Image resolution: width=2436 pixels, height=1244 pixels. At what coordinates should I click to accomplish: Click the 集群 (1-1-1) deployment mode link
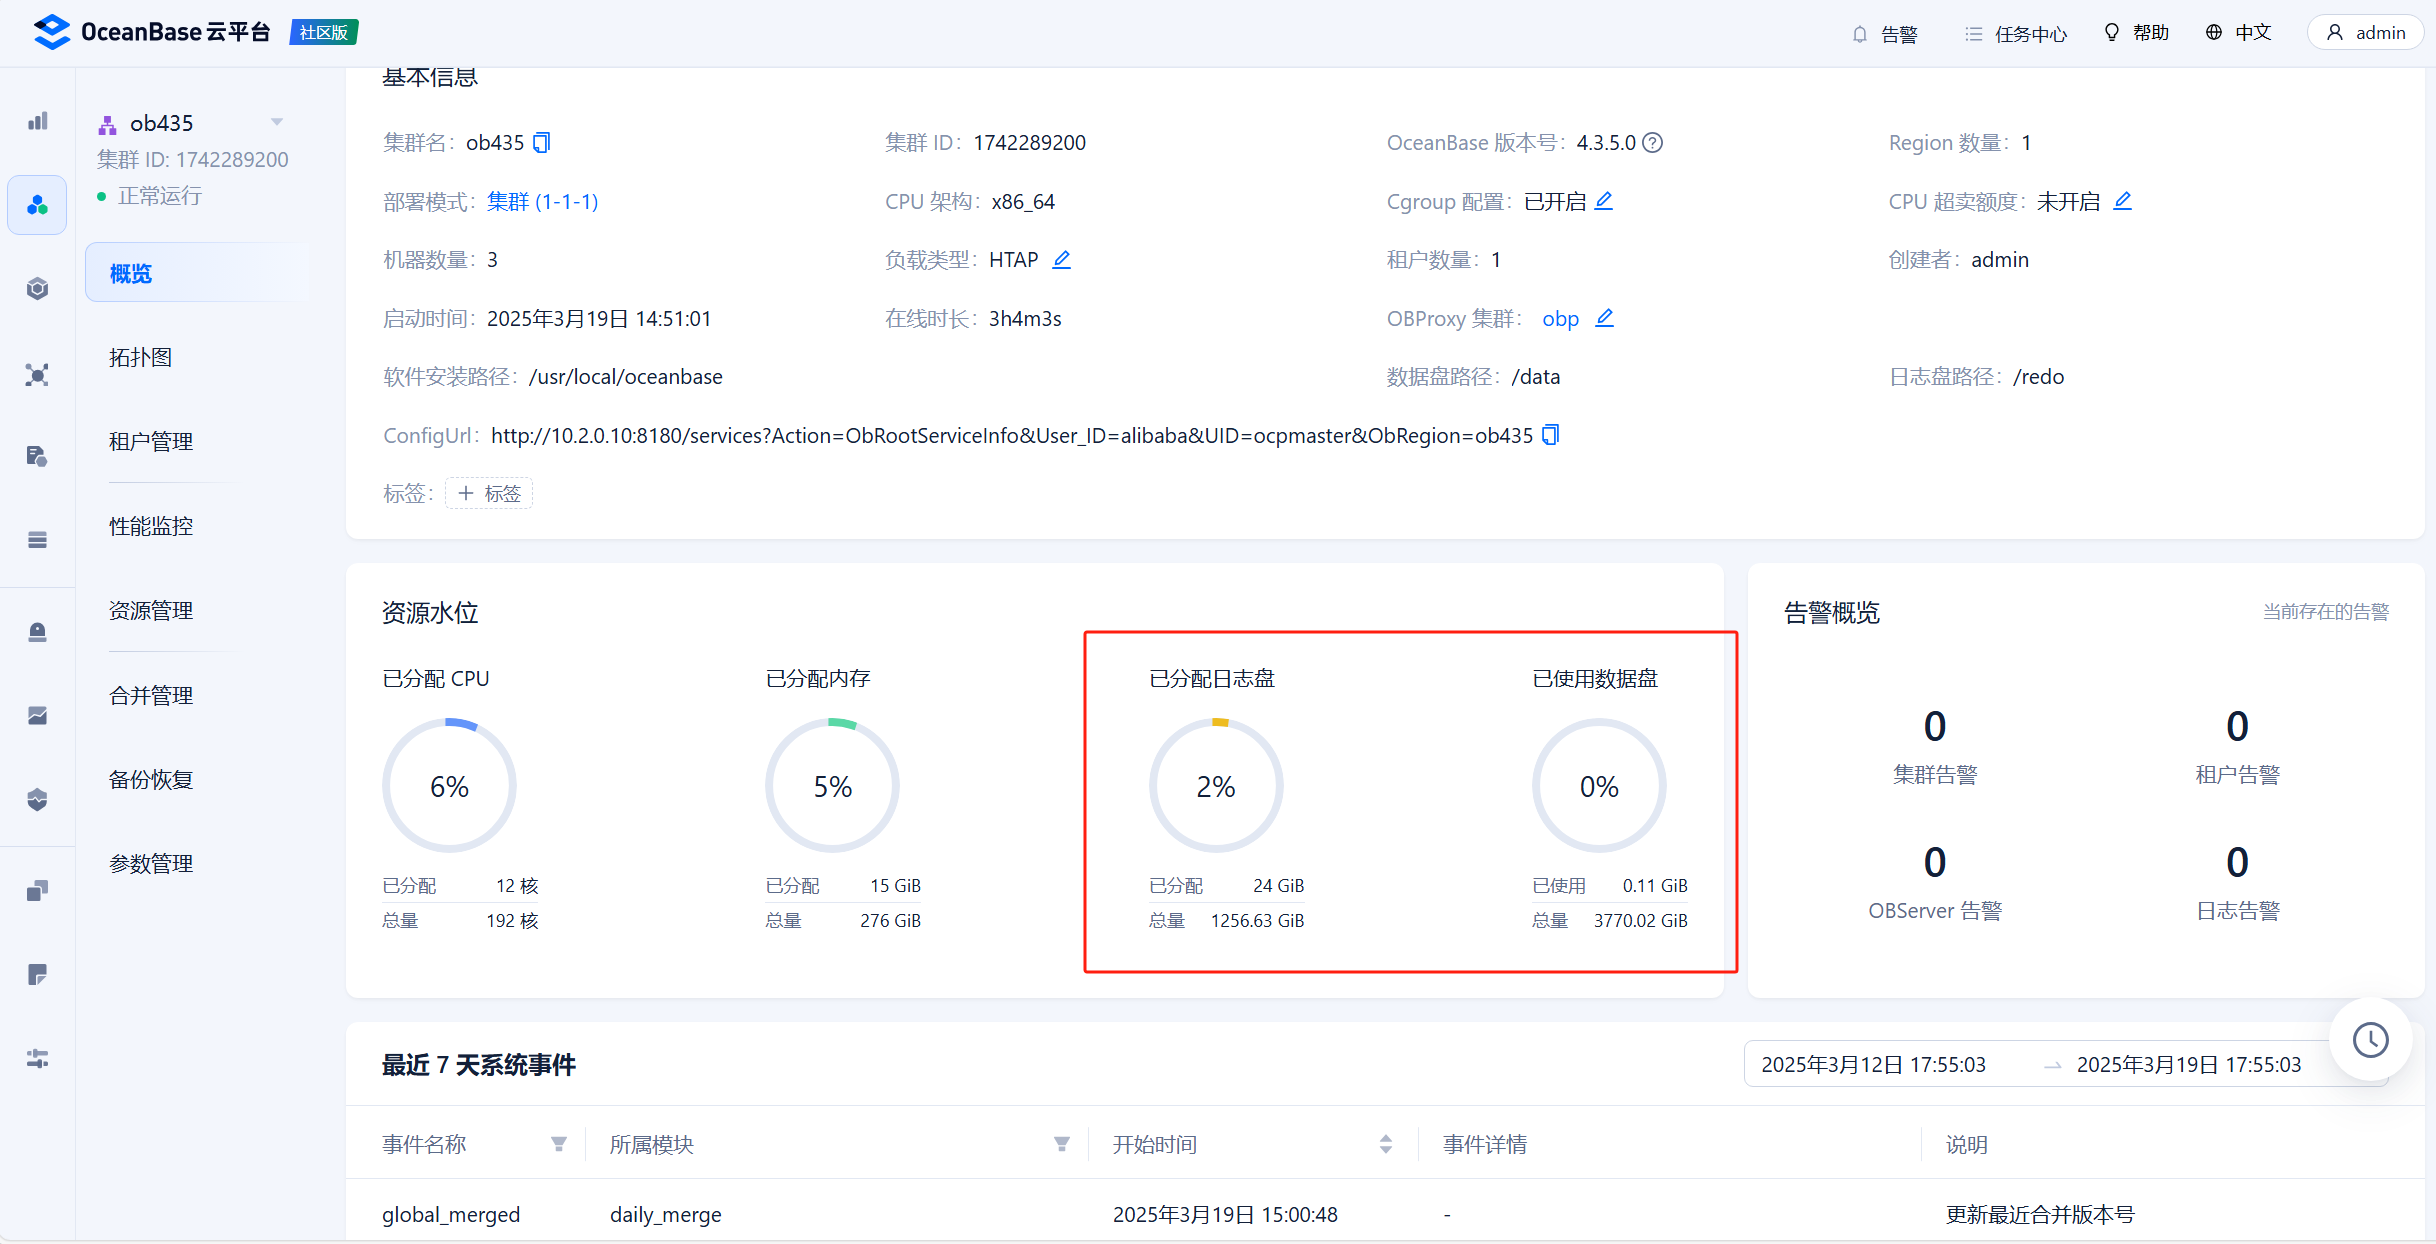[542, 202]
